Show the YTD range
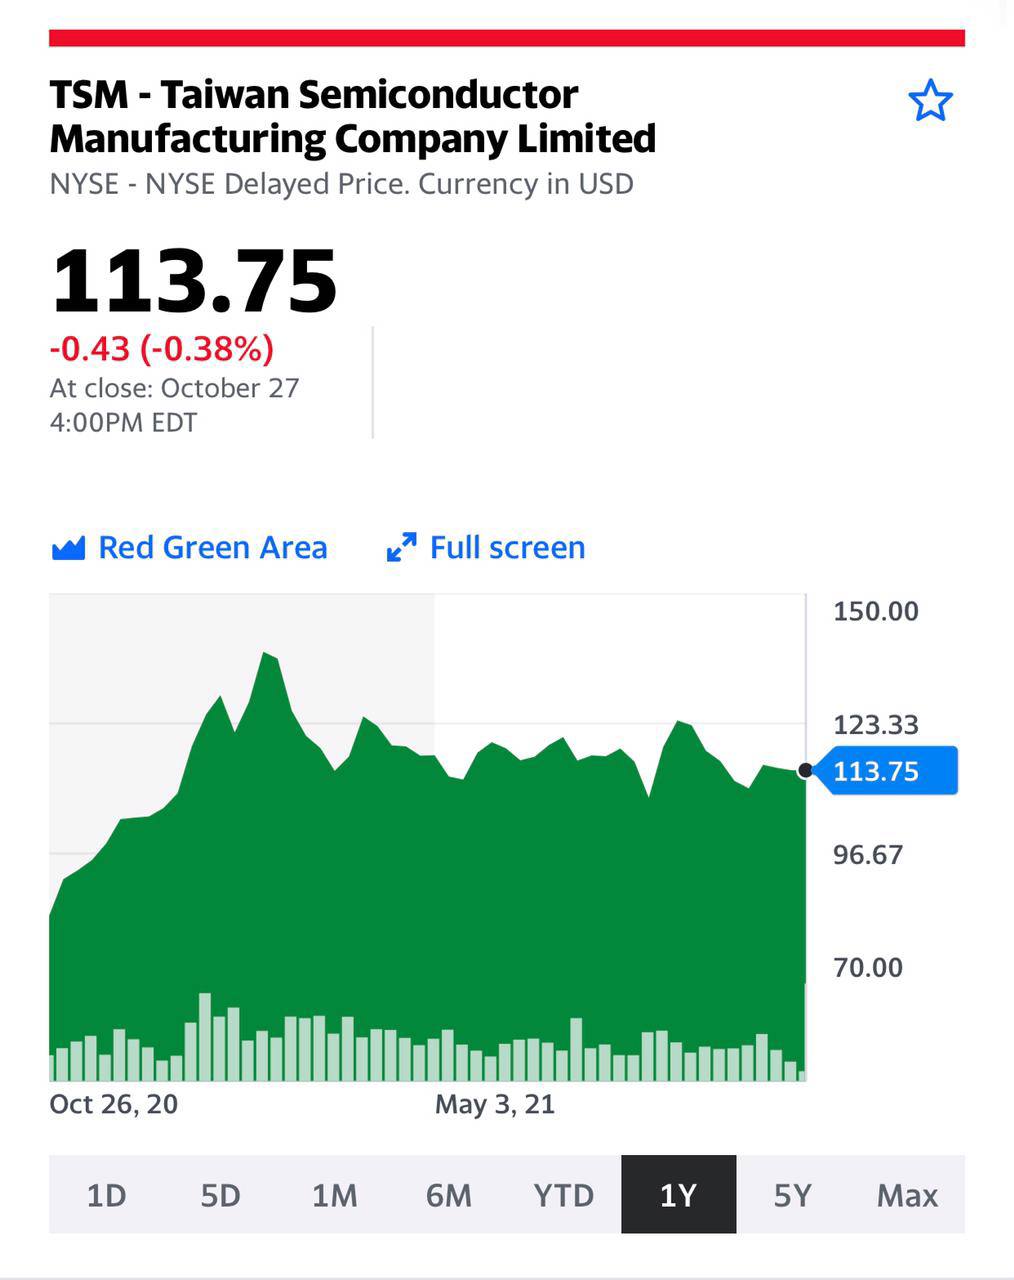Image resolution: width=1014 pixels, height=1280 pixels. tap(564, 1195)
